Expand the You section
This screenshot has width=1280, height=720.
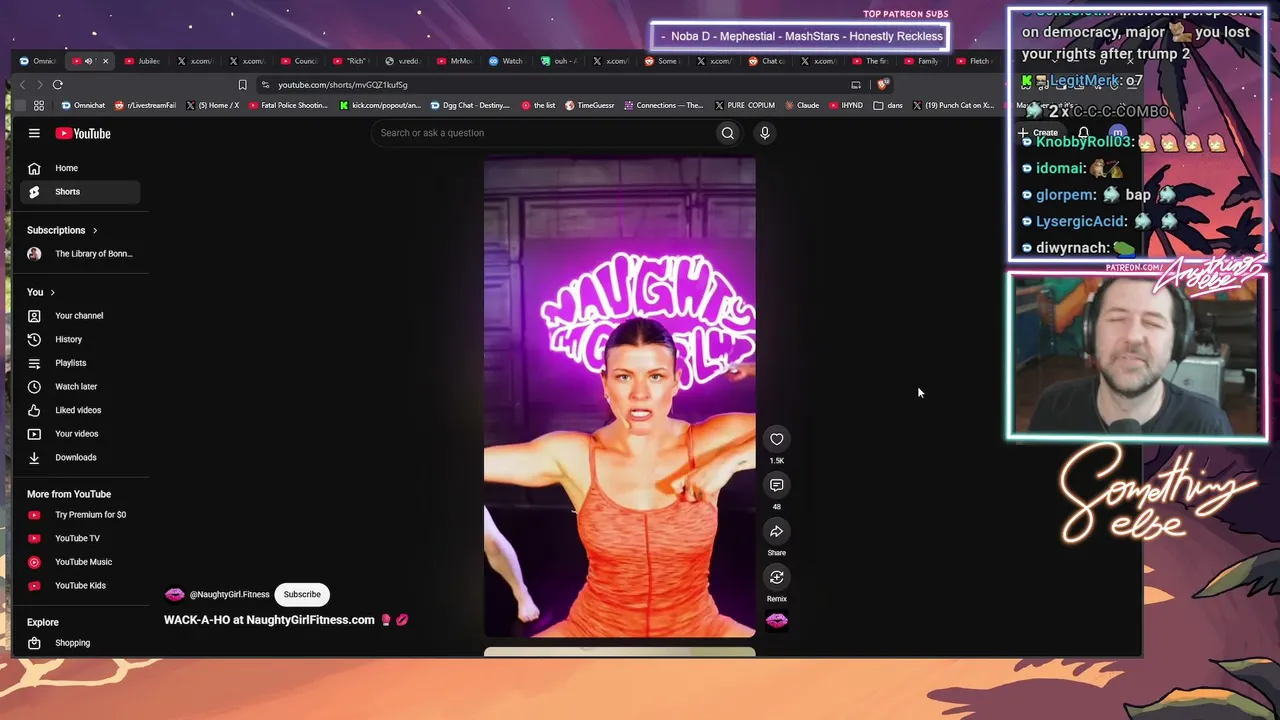coord(41,292)
